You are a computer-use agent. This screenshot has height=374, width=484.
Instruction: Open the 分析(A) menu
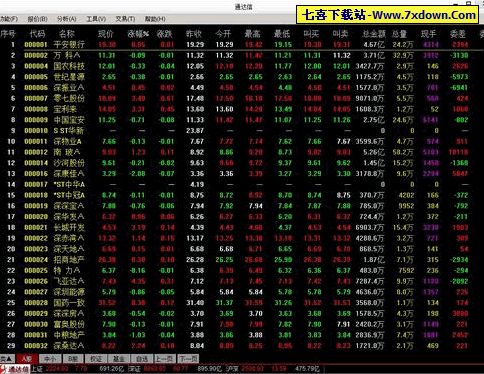click(66, 19)
